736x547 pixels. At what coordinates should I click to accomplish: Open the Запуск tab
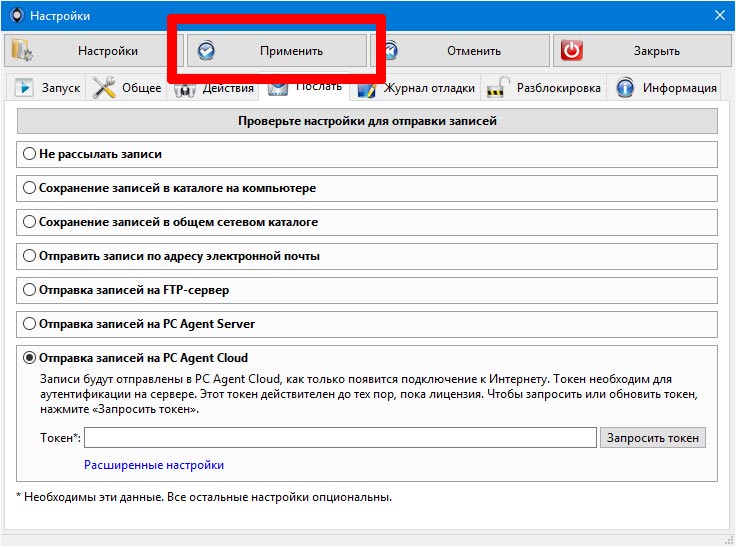[48, 88]
